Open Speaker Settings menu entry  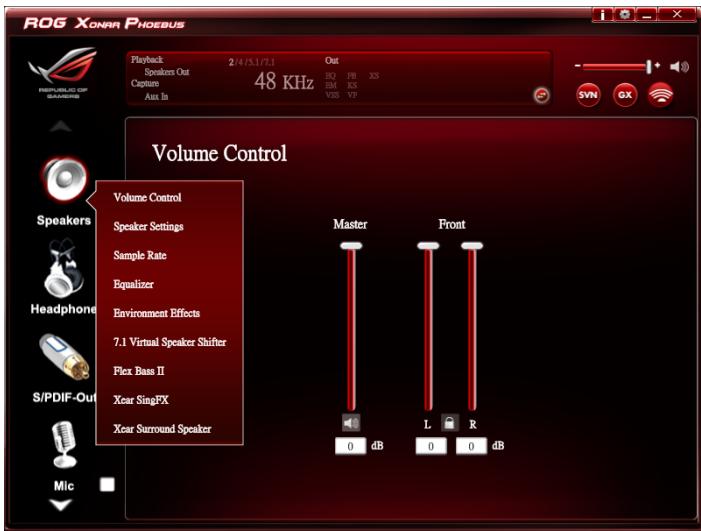coord(148,226)
